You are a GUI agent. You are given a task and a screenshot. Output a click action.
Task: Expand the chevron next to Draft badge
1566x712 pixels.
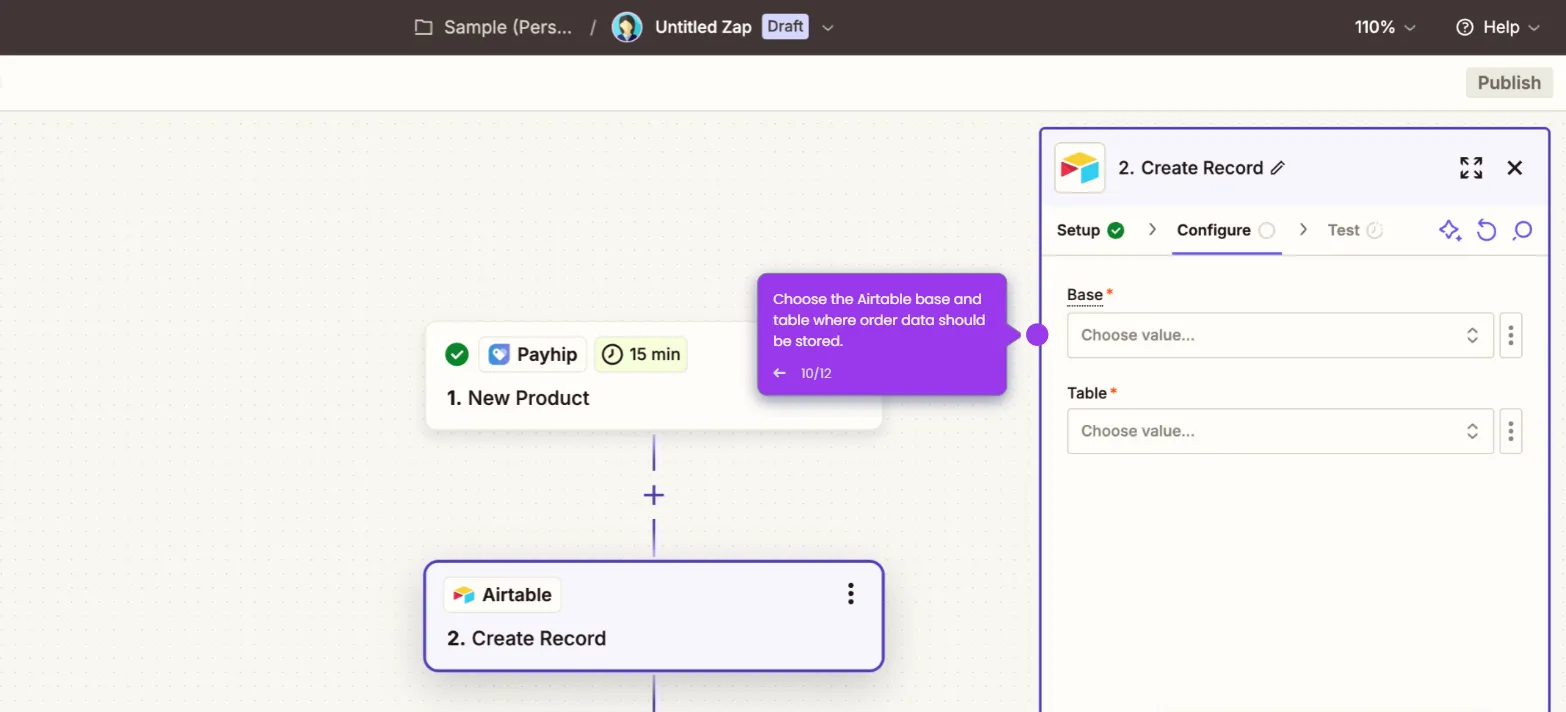point(827,28)
